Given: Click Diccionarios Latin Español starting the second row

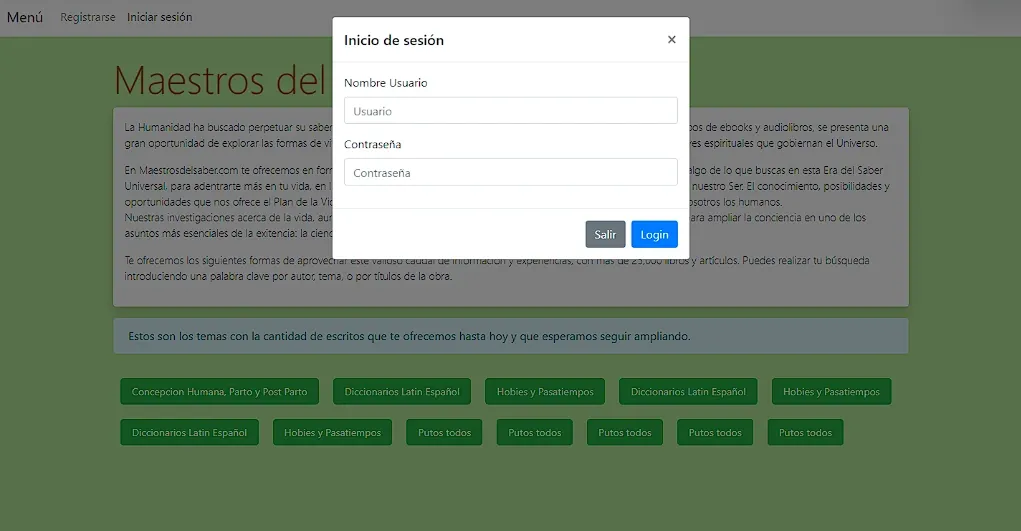Looking at the screenshot, I should 189,433.
